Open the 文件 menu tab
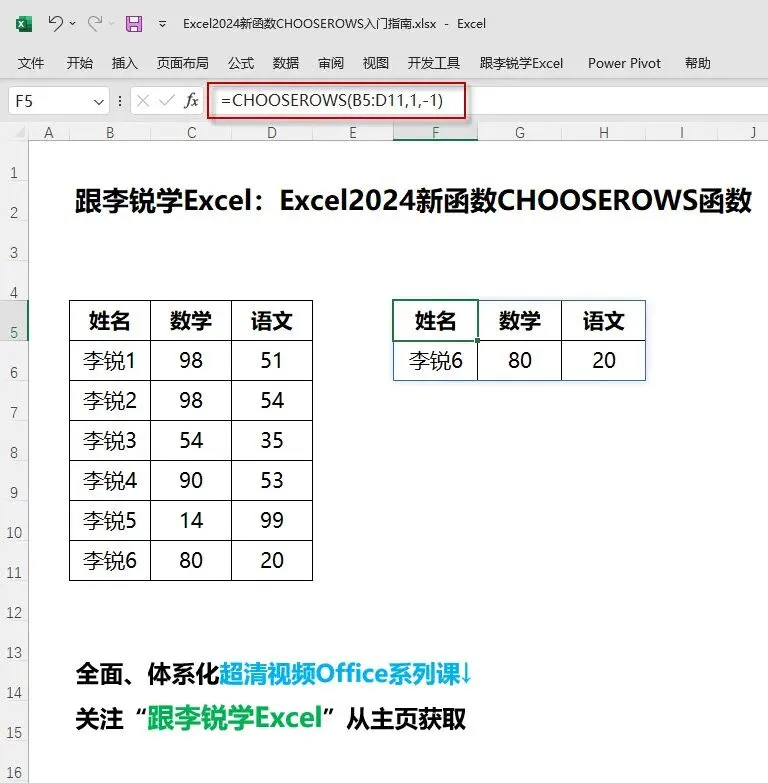This screenshot has height=783, width=768. [x=31, y=63]
